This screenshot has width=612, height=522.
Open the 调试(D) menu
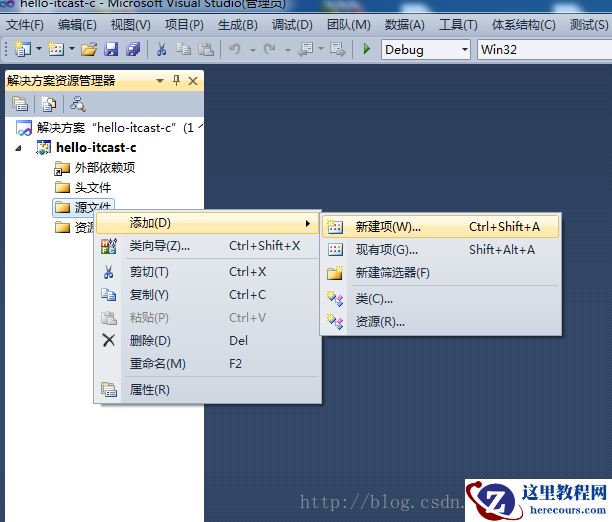click(292, 25)
